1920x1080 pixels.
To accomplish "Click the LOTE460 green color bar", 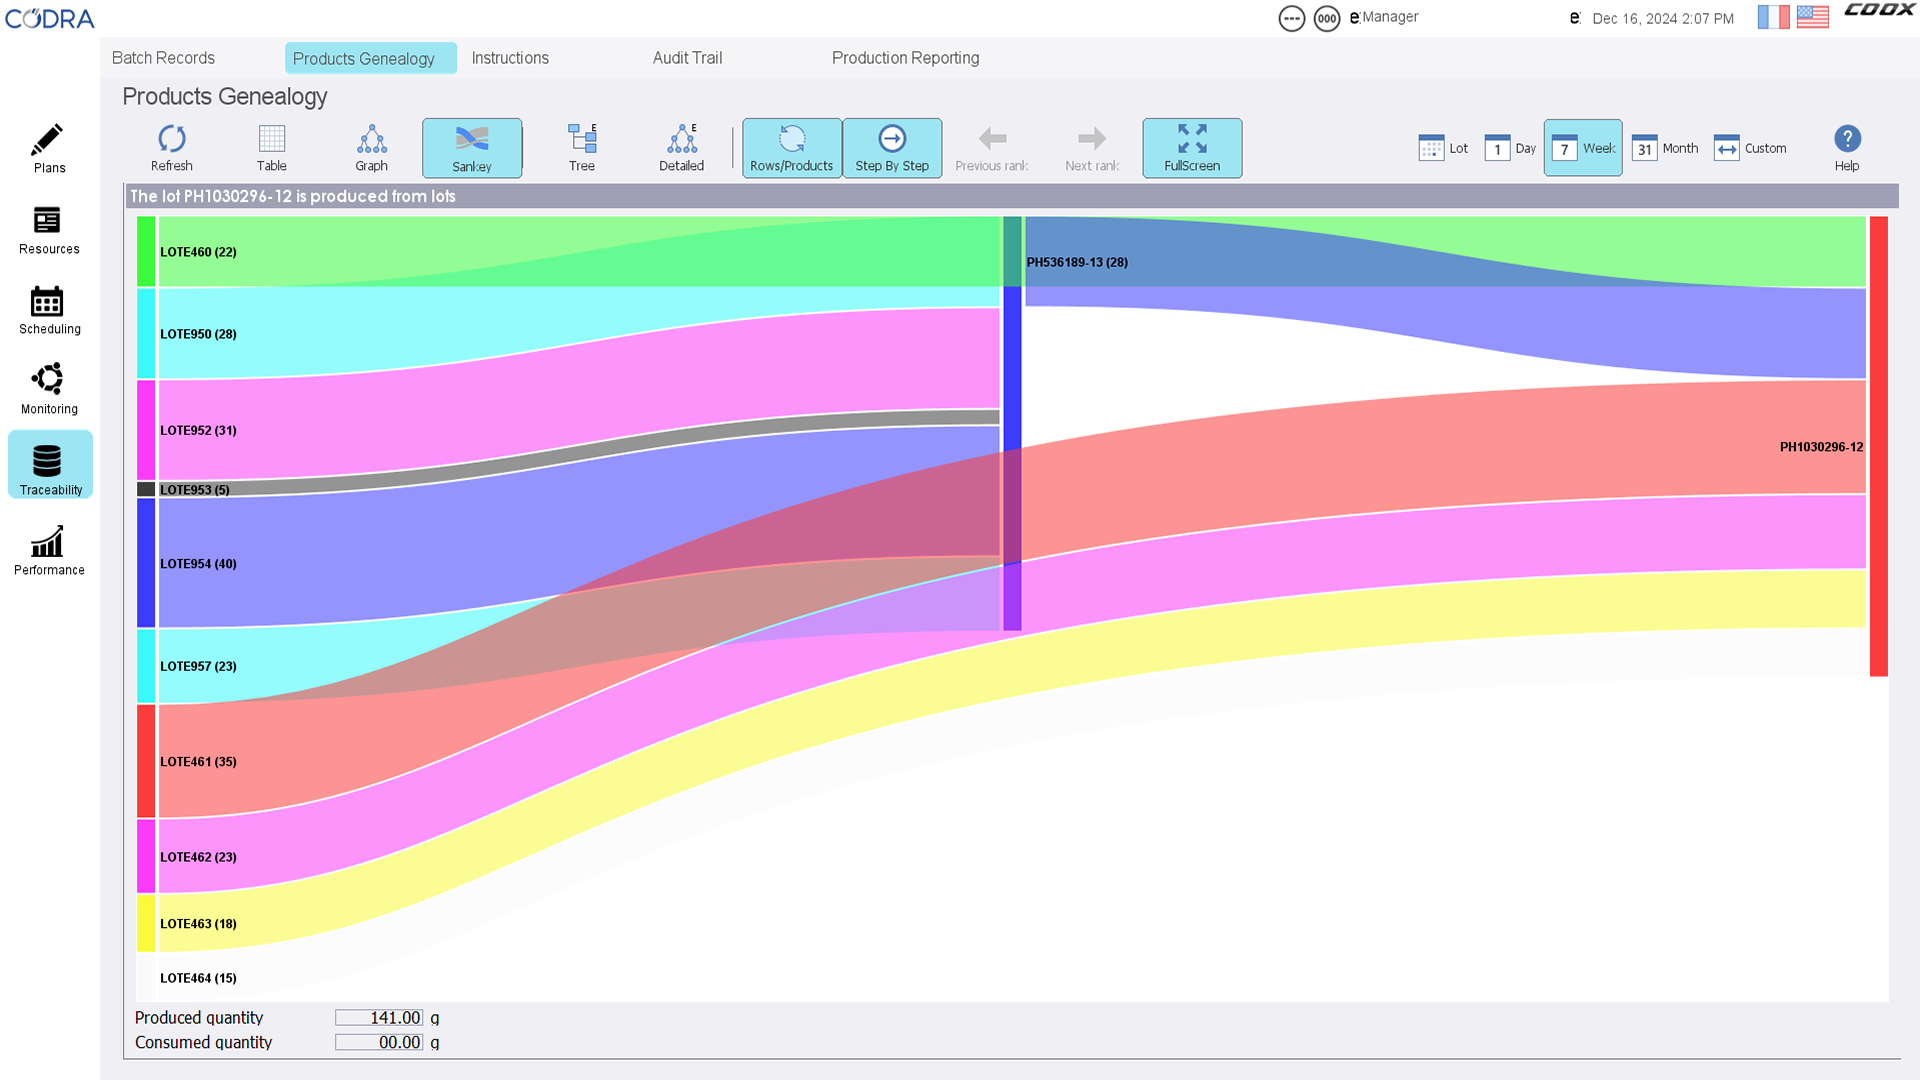I will (146, 252).
